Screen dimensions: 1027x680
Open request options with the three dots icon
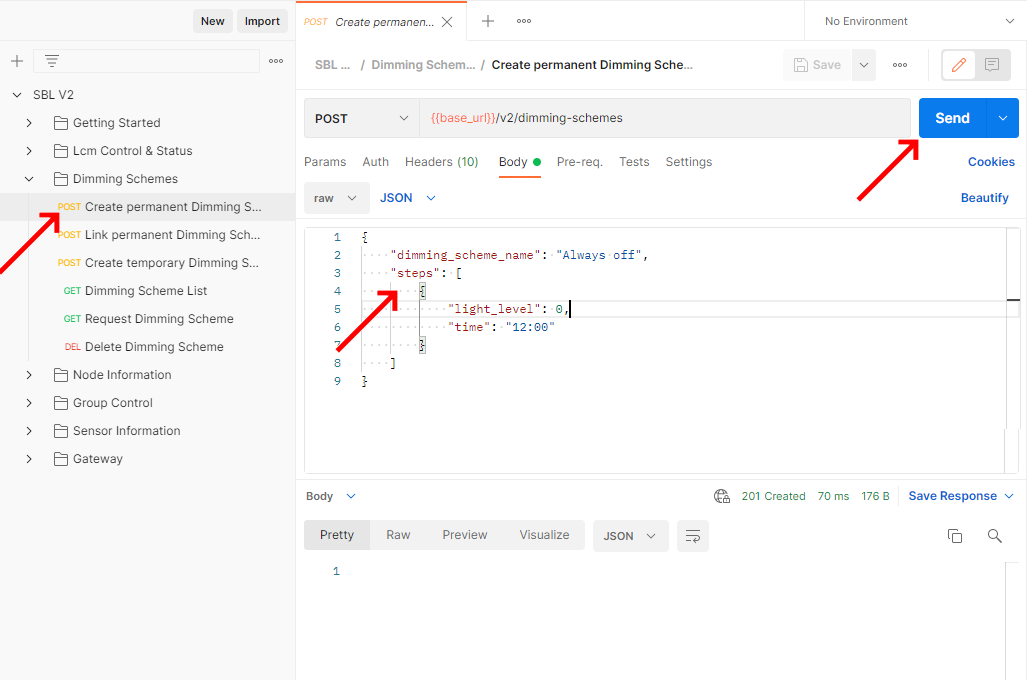(x=899, y=64)
